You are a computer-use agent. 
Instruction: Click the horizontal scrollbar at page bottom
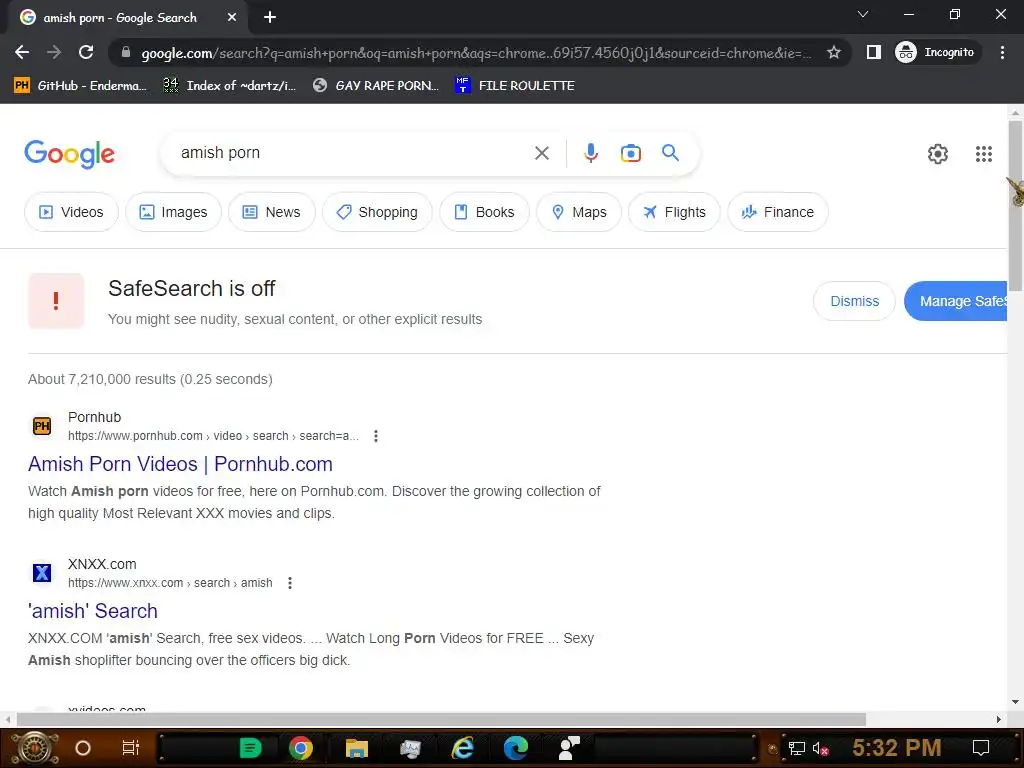click(441, 719)
